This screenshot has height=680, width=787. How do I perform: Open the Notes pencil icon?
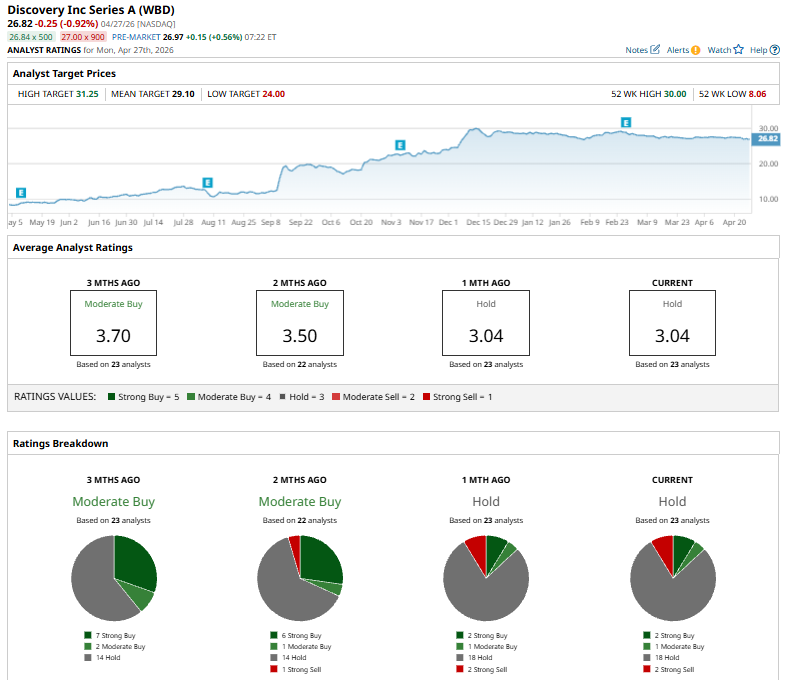655,50
